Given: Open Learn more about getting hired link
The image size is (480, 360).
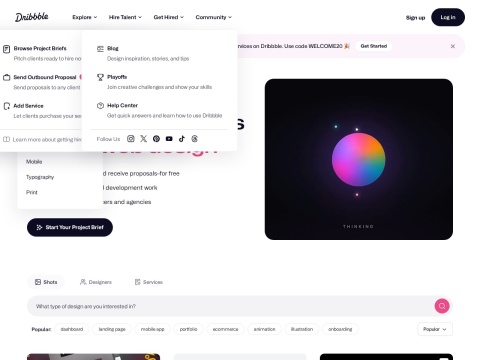Looking at the screenshot, I should (47, 139).
